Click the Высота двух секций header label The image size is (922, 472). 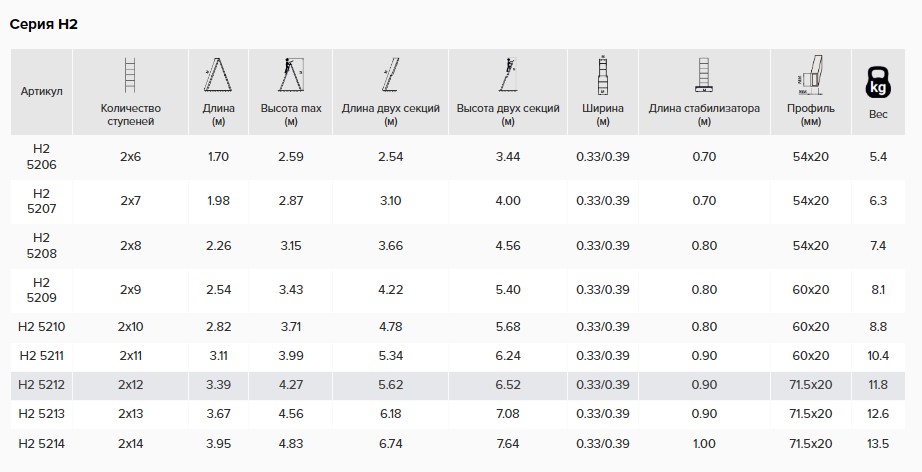pos(508,115)
